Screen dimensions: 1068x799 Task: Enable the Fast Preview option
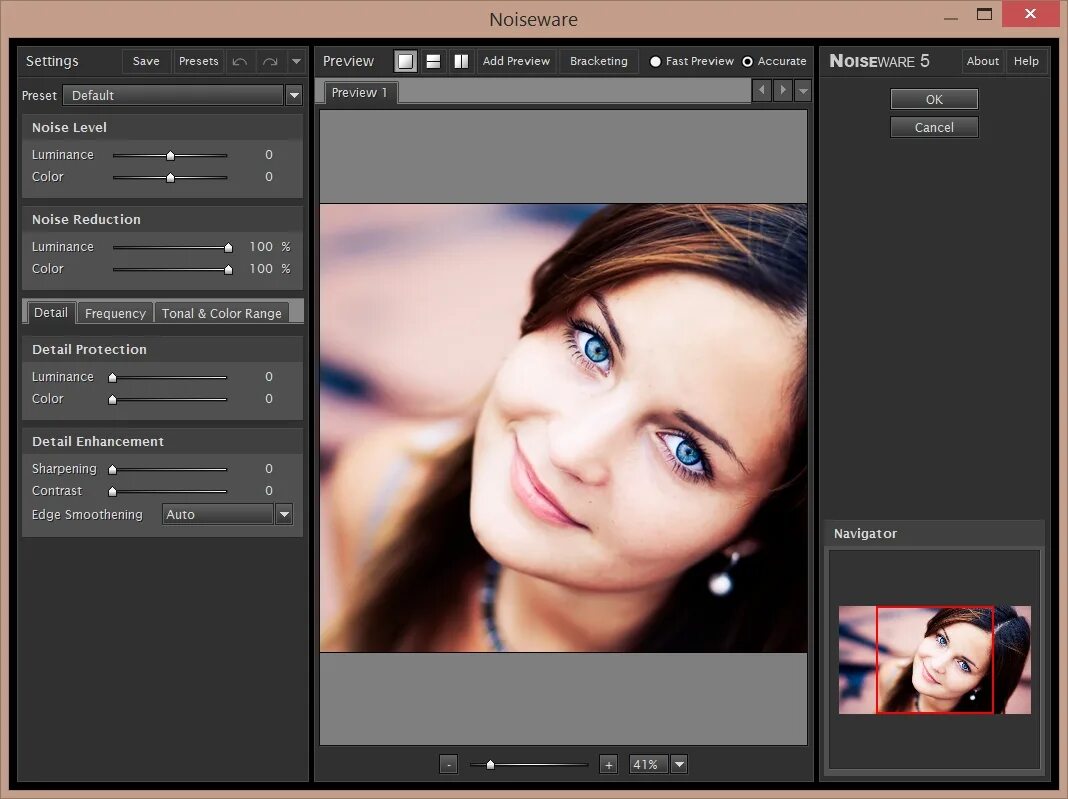pyautogui.click(x=656, y=61)
